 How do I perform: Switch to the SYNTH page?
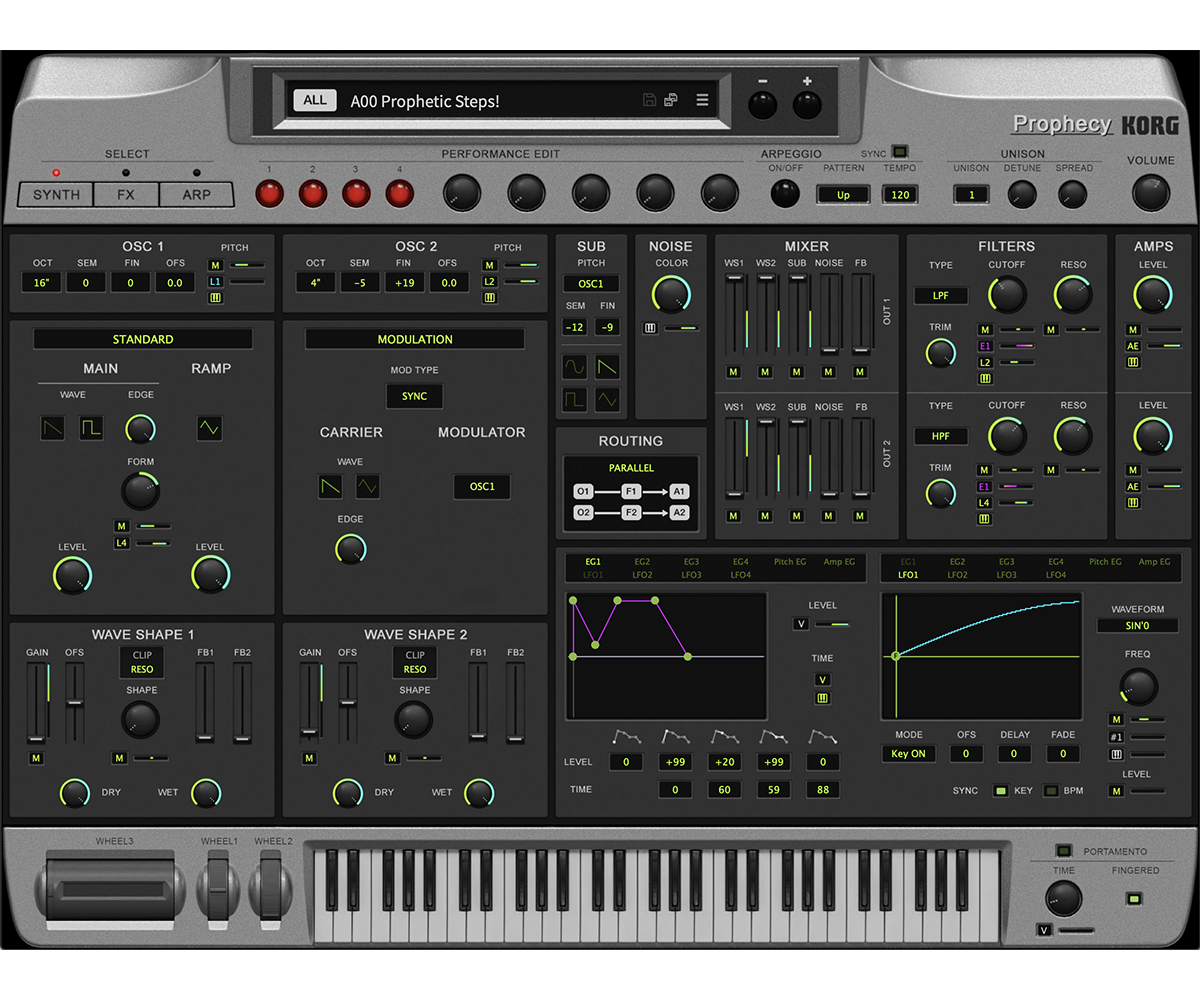56,194
